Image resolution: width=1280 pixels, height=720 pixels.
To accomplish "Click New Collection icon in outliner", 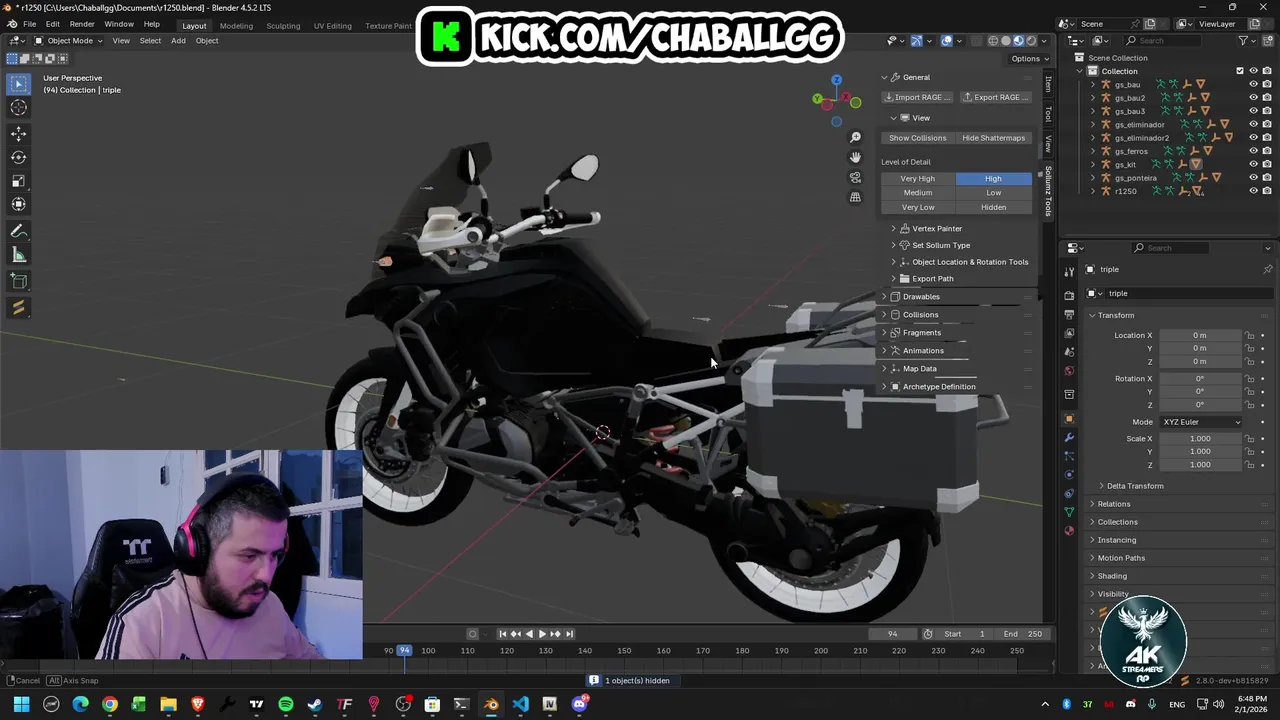I will (x=1268, y=41).
